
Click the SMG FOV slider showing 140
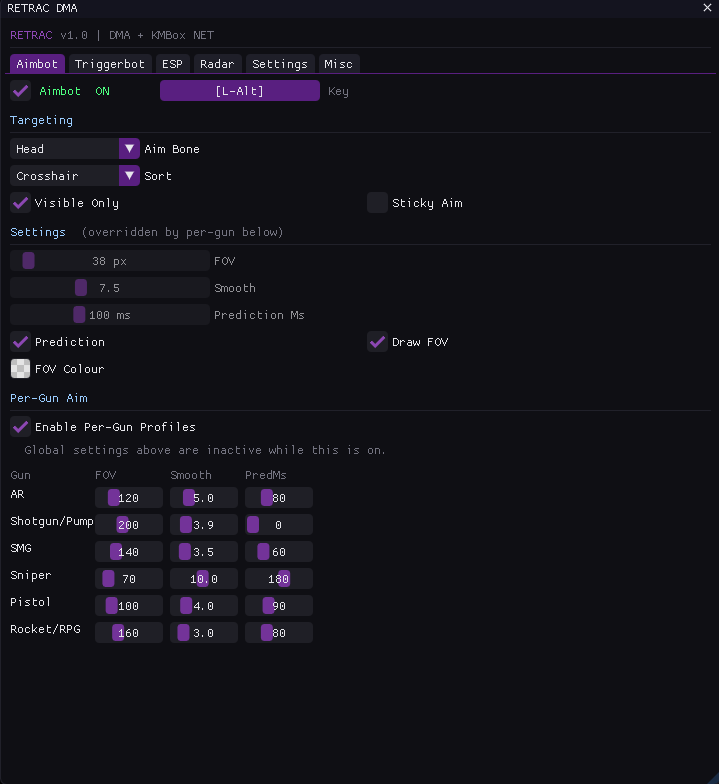coord(129,552)
